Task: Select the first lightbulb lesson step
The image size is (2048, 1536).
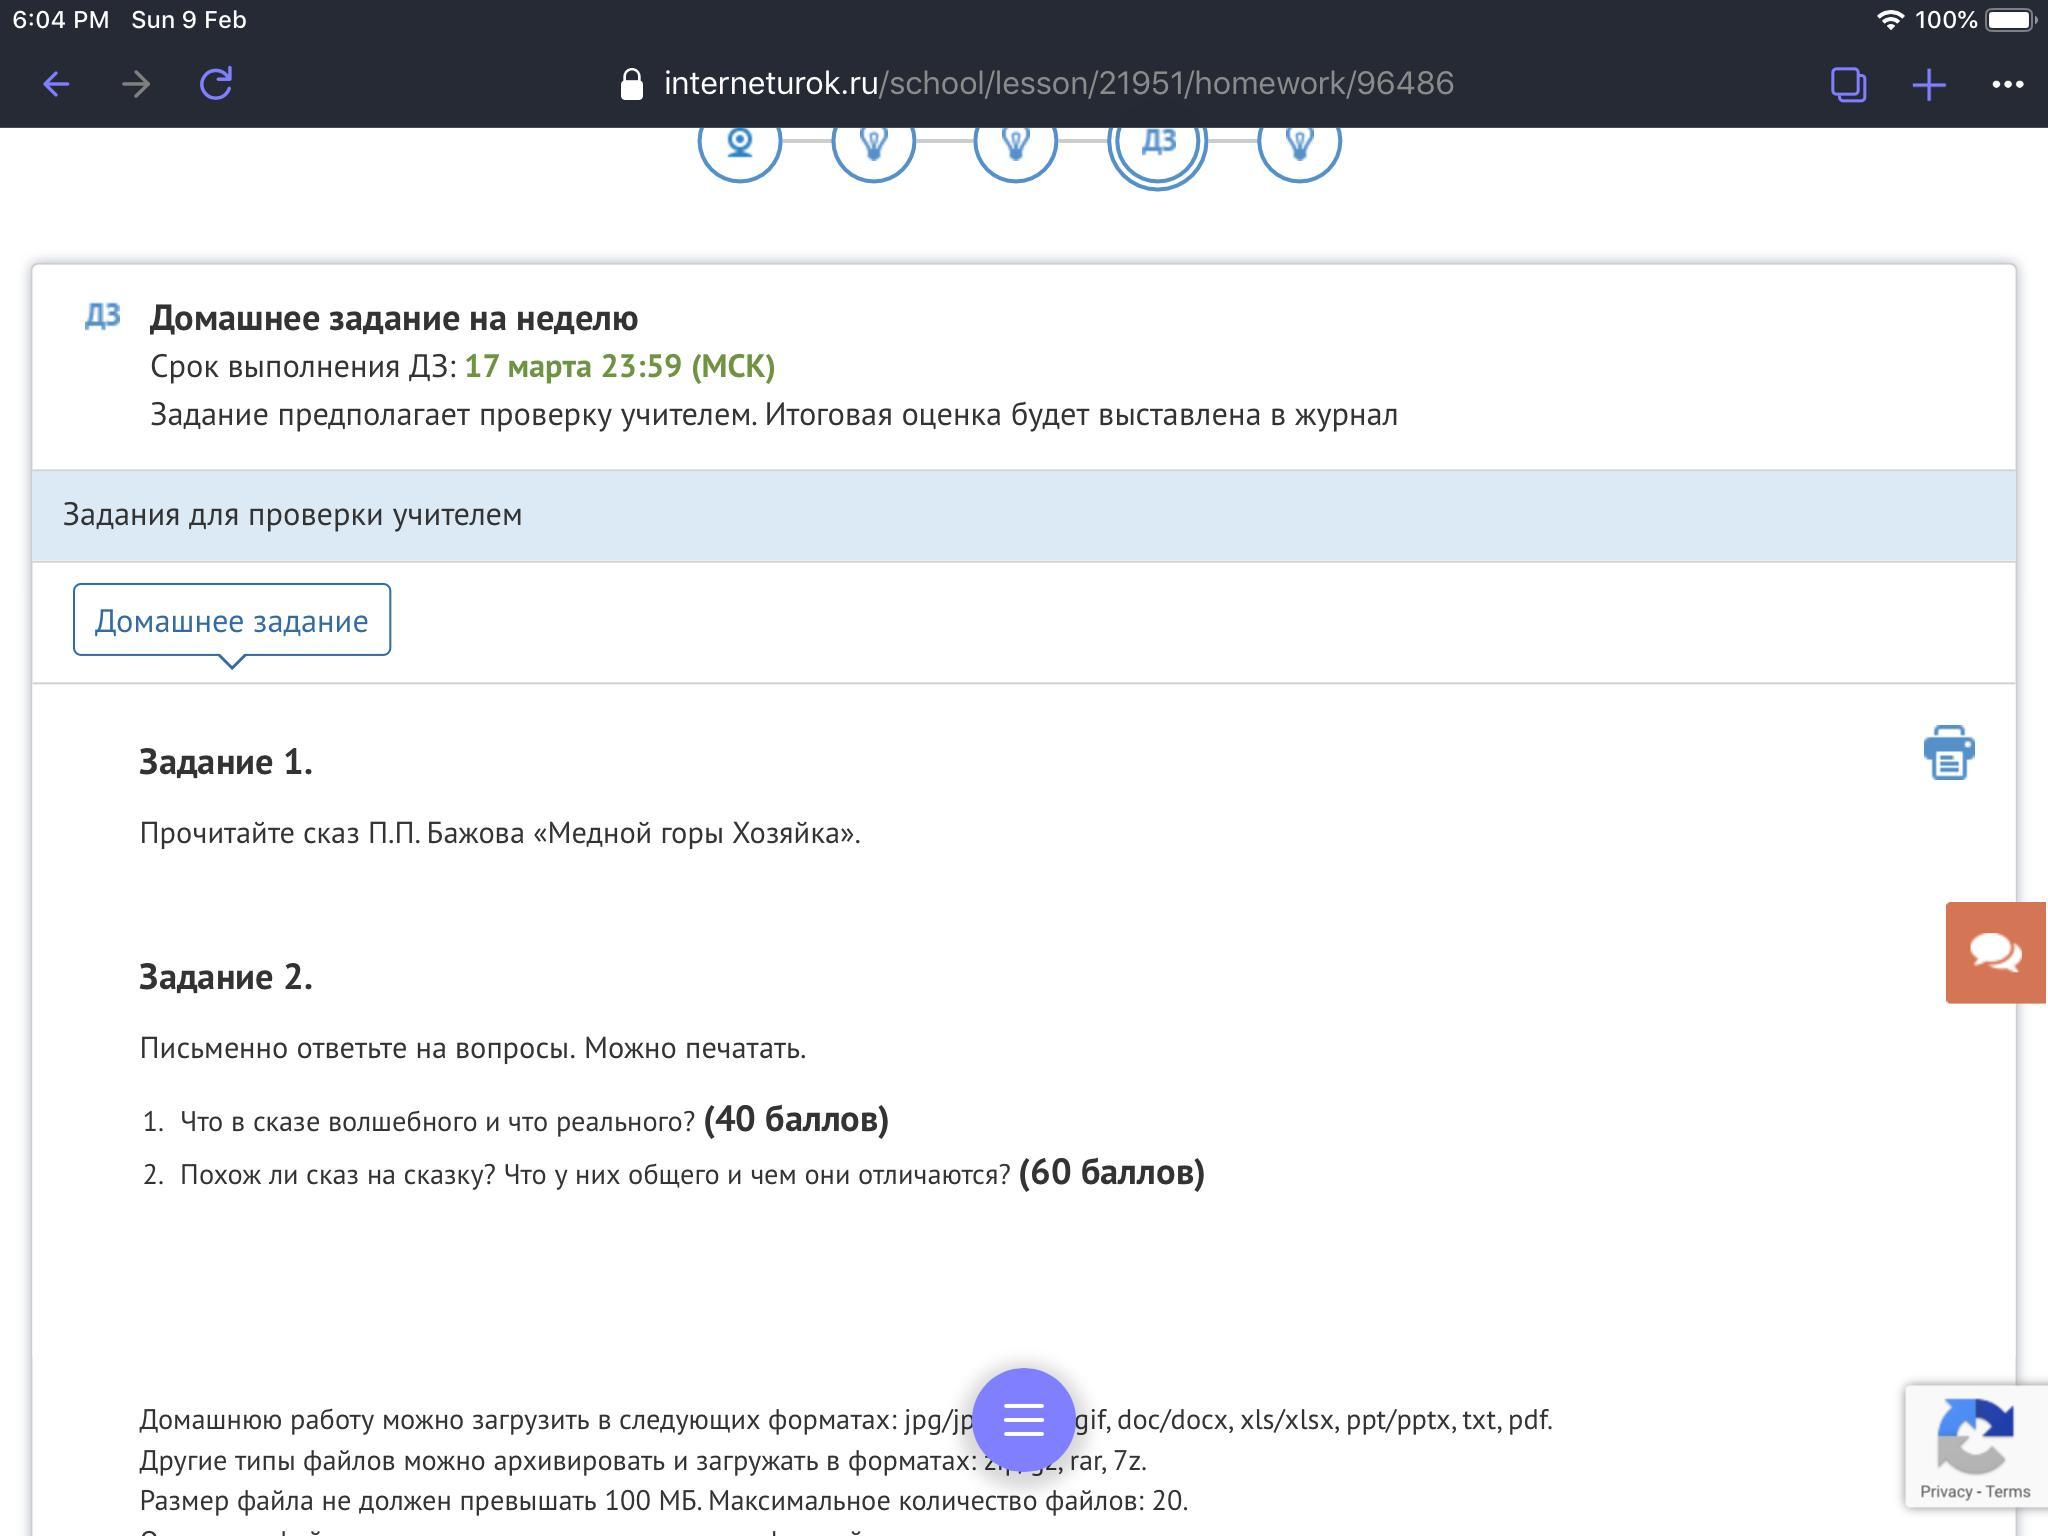Action: (x=874, y=145)
